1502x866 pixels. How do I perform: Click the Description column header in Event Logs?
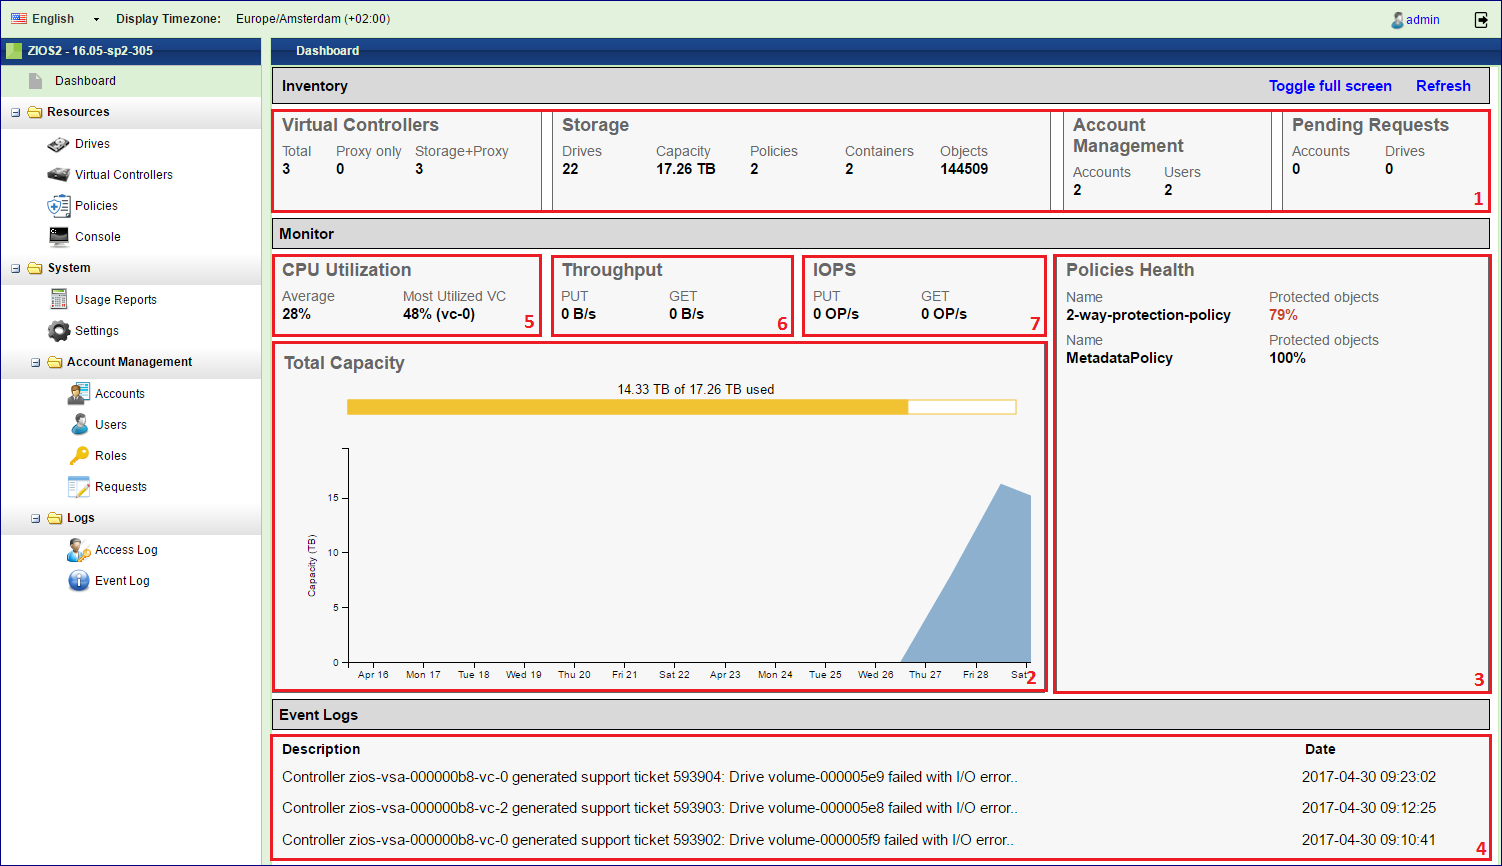[321, 749]
